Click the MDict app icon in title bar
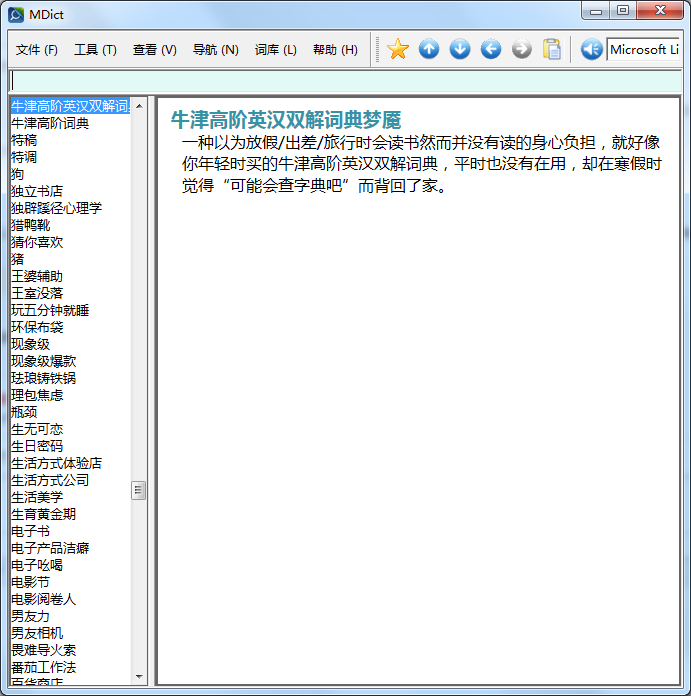Screen dimensions: 691x696 (x=16, y=15)
